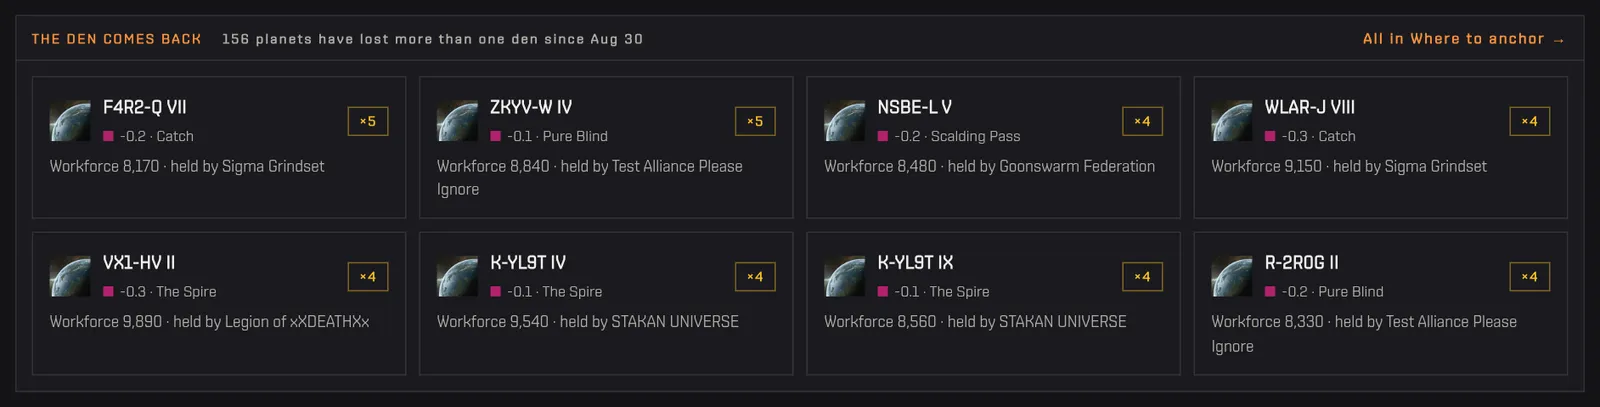Click the ×5 badge on F4R2-Q VII
1600x407 pixels.
pyautogui.click(x=368, y=121)
